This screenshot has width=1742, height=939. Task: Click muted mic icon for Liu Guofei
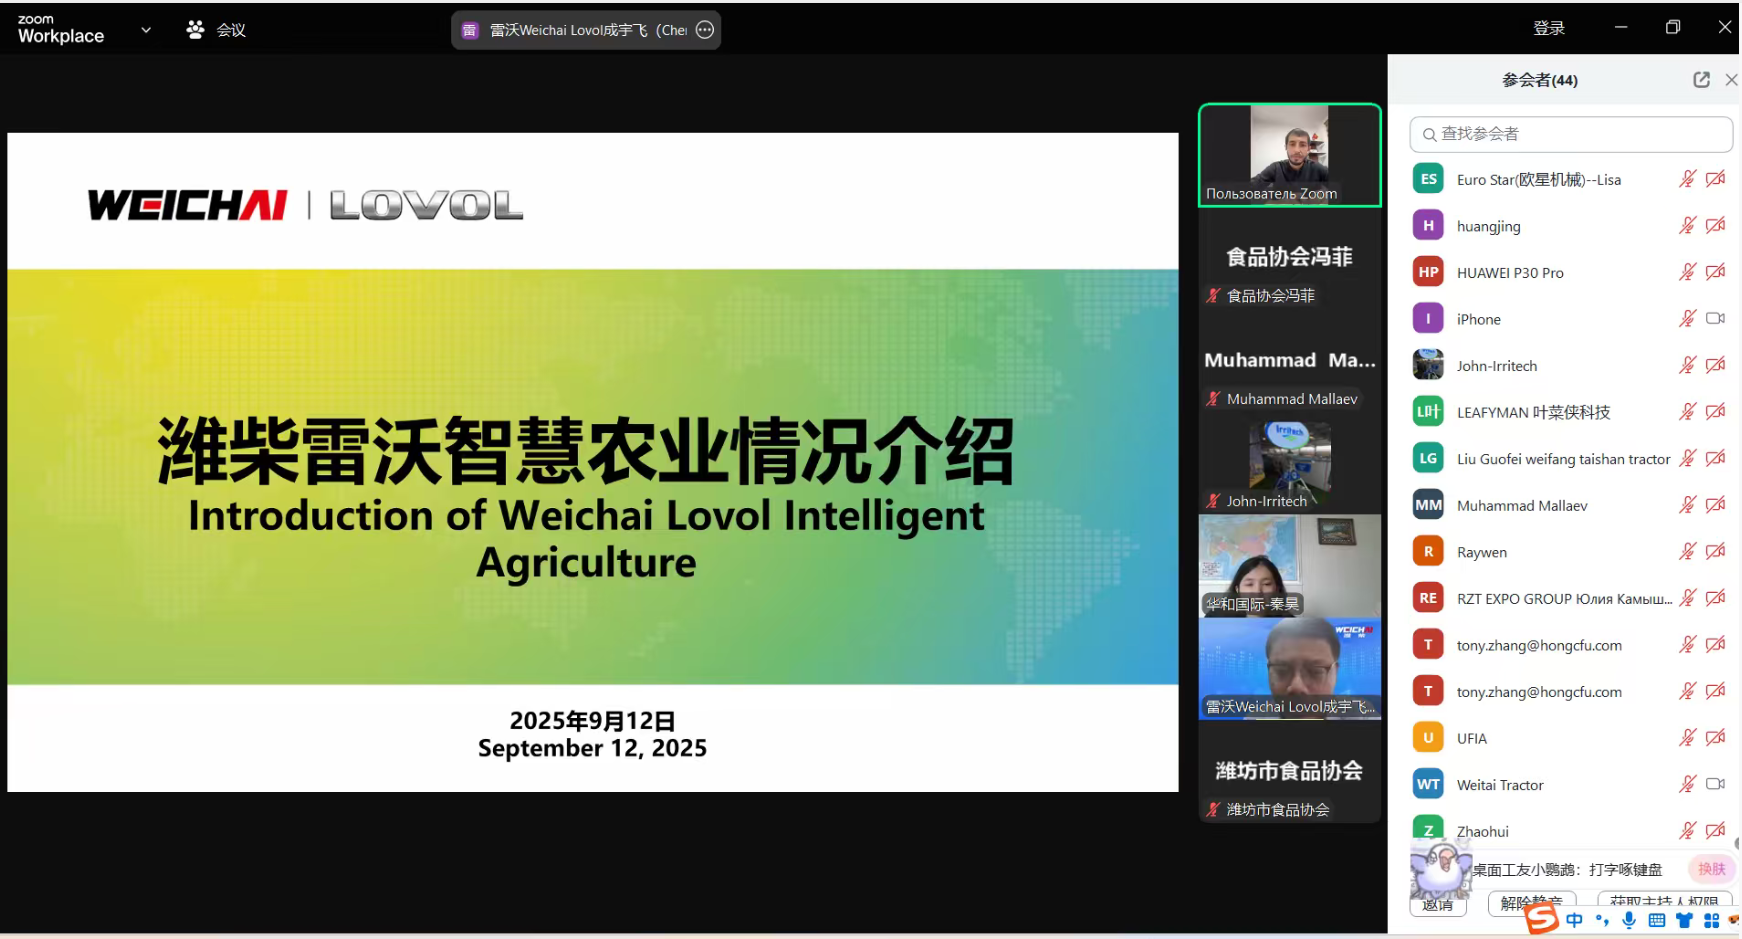click(x=1687, y=458)
